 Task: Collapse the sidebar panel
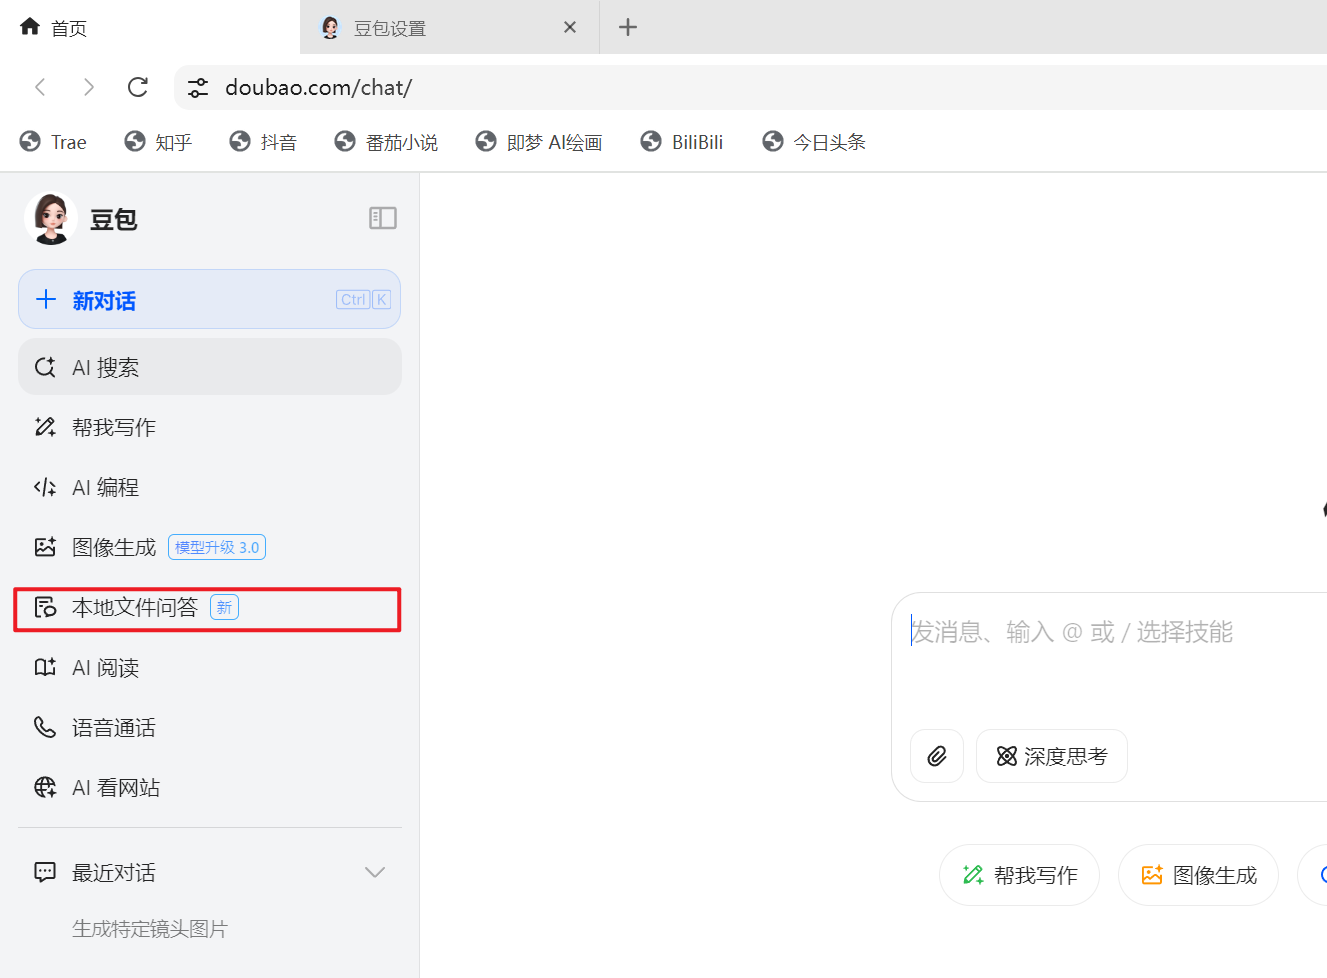[383, 218]
